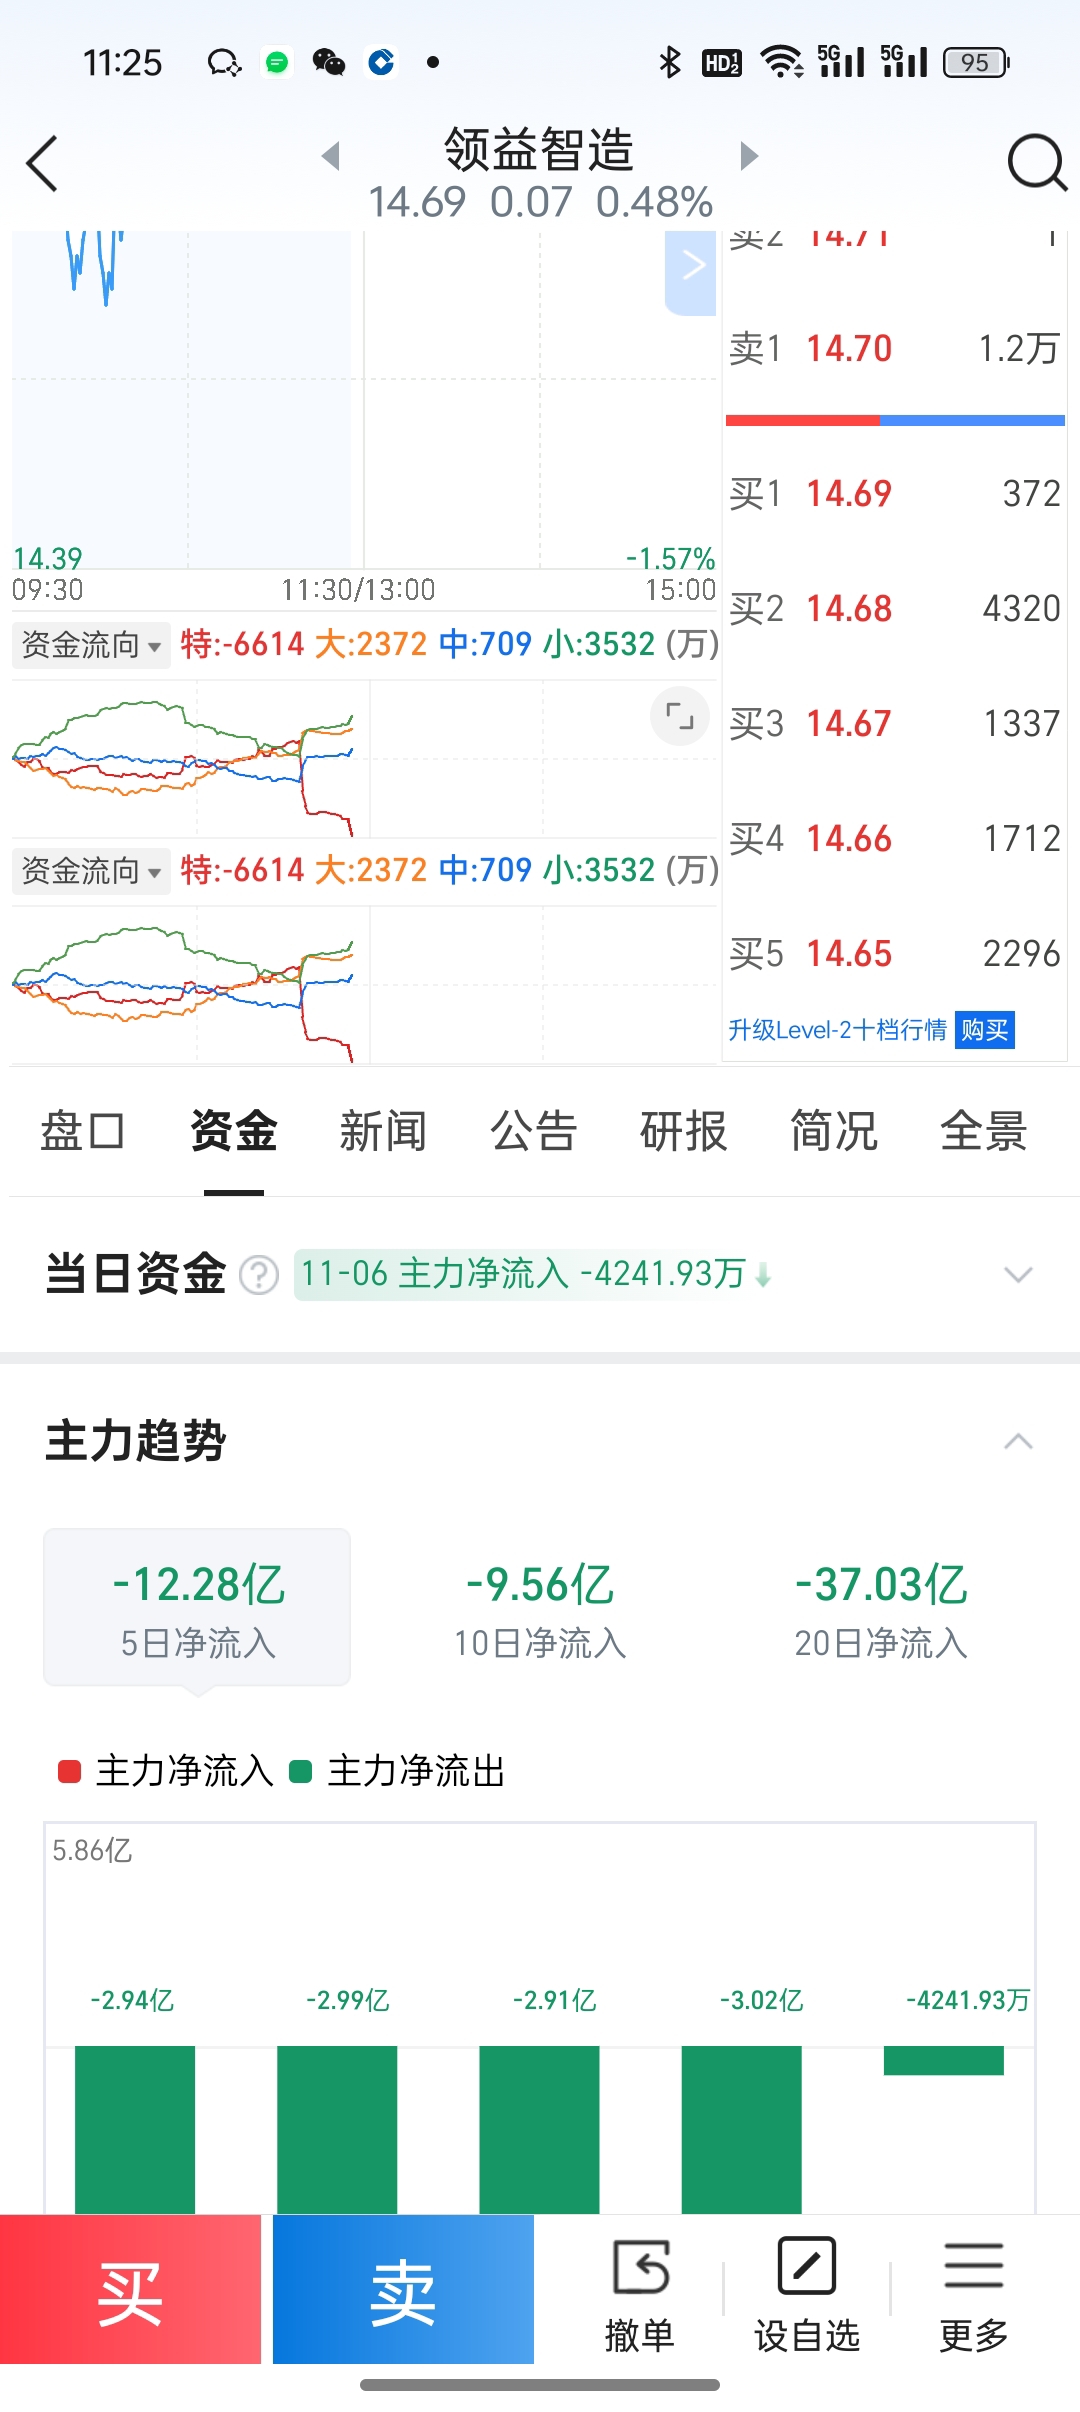Tap the 领益智造 stock title
1080x2412 pixels.
click(539, 150)
